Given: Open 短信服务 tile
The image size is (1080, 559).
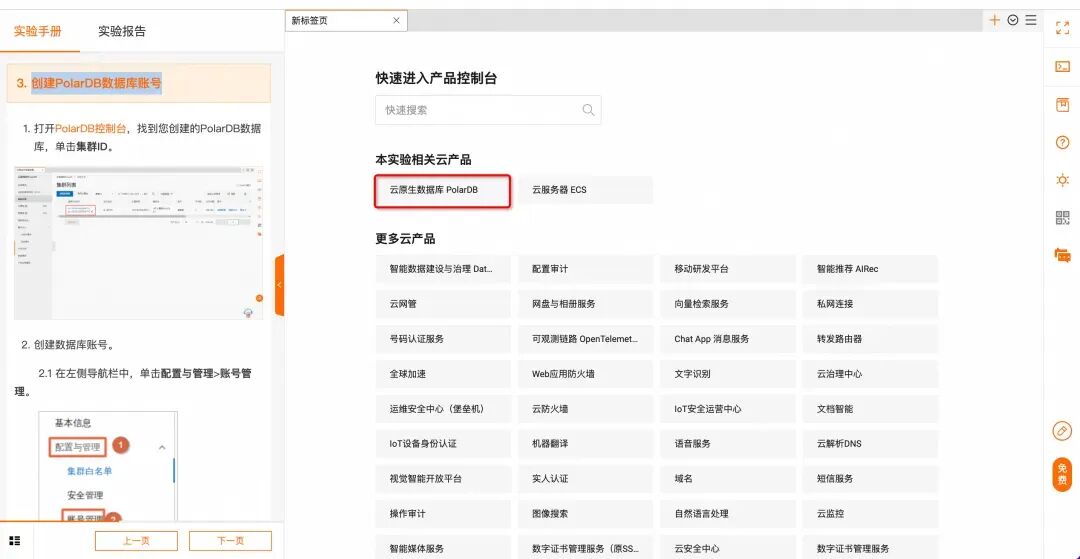Looking at the screenshot, I should click(871, 479).
